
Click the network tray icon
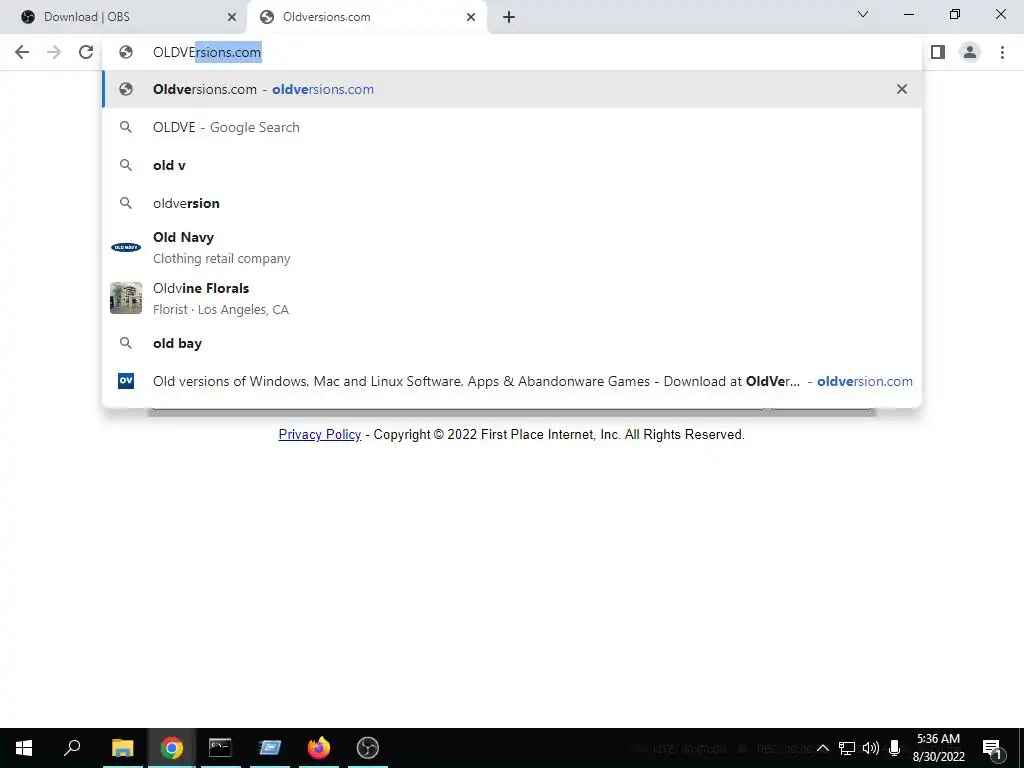pos(847,748)
